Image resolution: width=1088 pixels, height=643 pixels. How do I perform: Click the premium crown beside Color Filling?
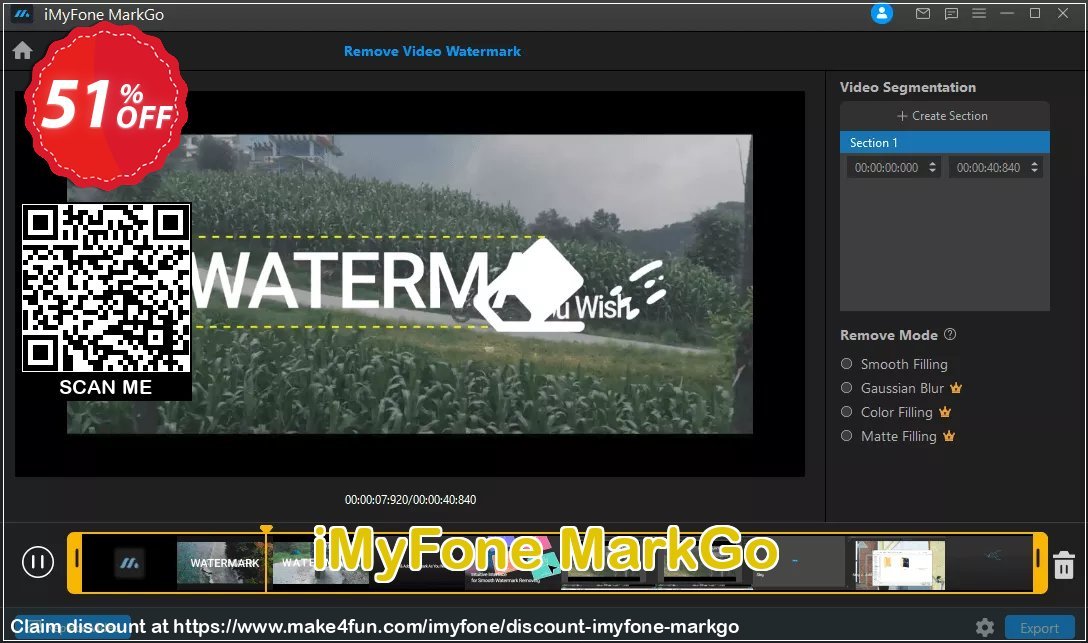pyautogui.click(x=944, y=412)
